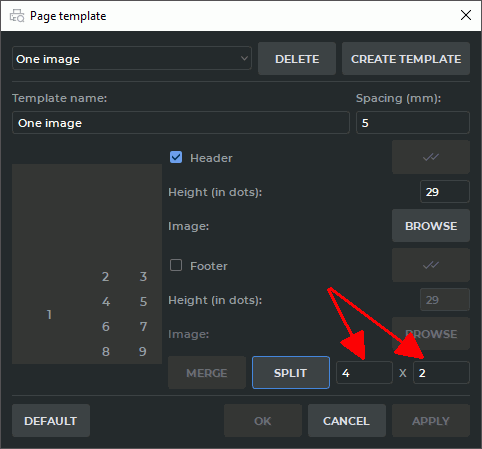482x449 pixels.
Task: Select cell 7 in layout preview
Action: coord(143,327)
